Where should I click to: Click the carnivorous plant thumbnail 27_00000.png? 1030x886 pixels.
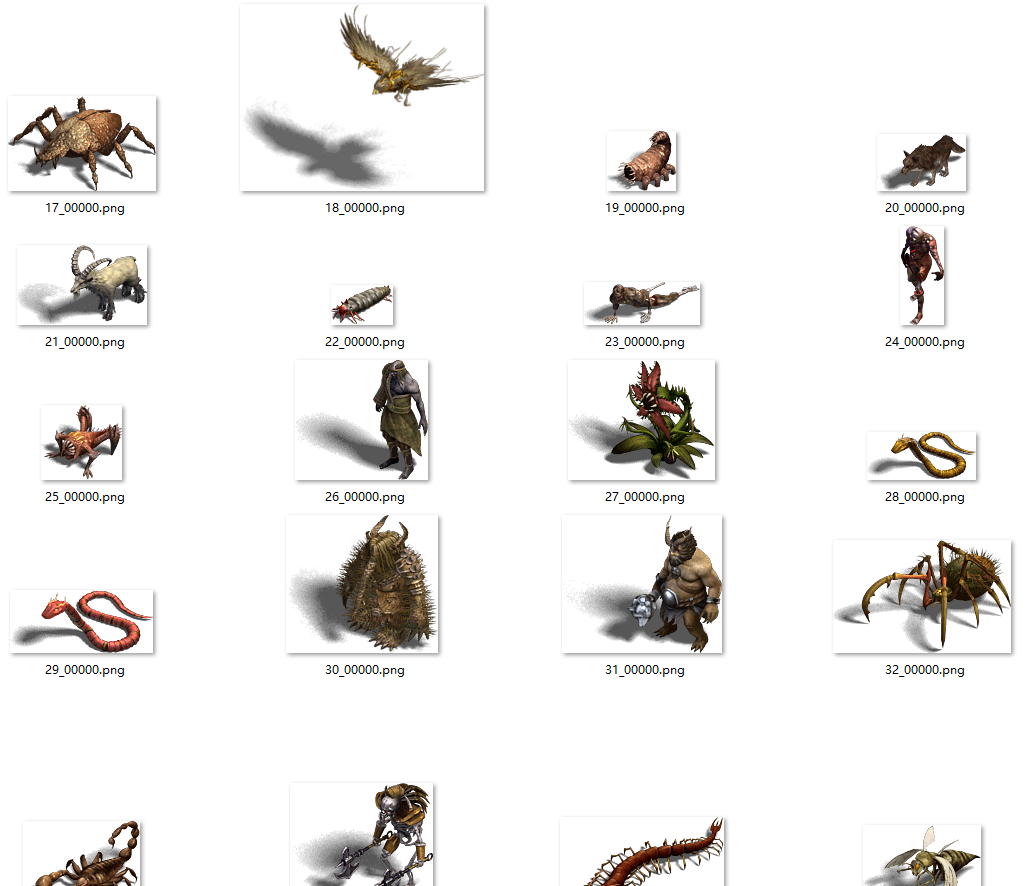(x=642, y=420)
